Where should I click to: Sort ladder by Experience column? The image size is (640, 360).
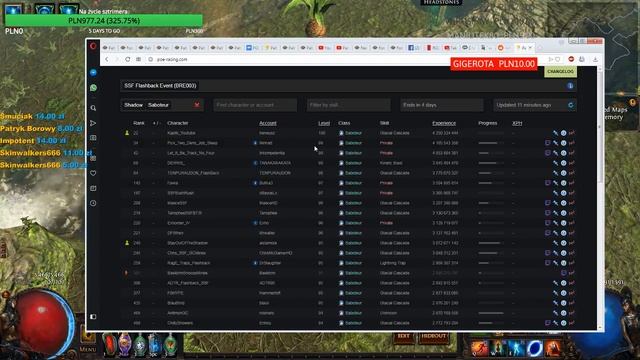(444, 123)
